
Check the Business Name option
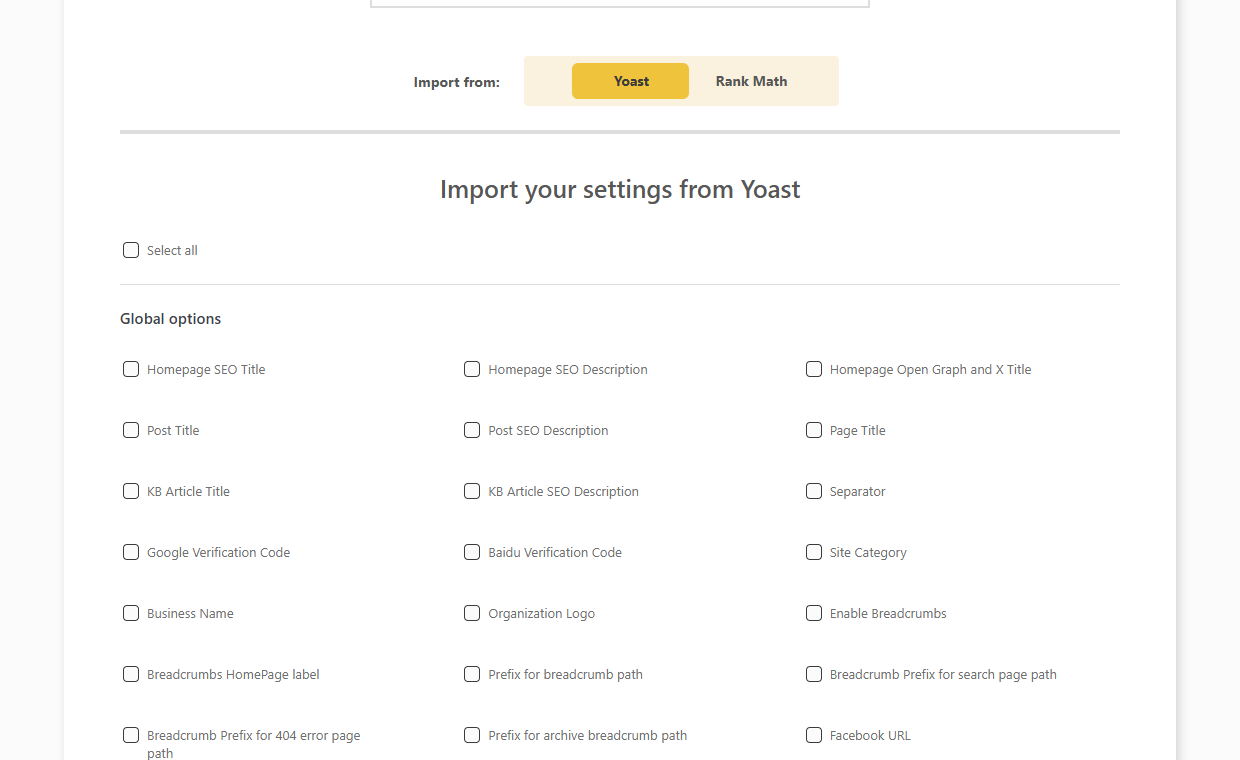pos(131,613)
